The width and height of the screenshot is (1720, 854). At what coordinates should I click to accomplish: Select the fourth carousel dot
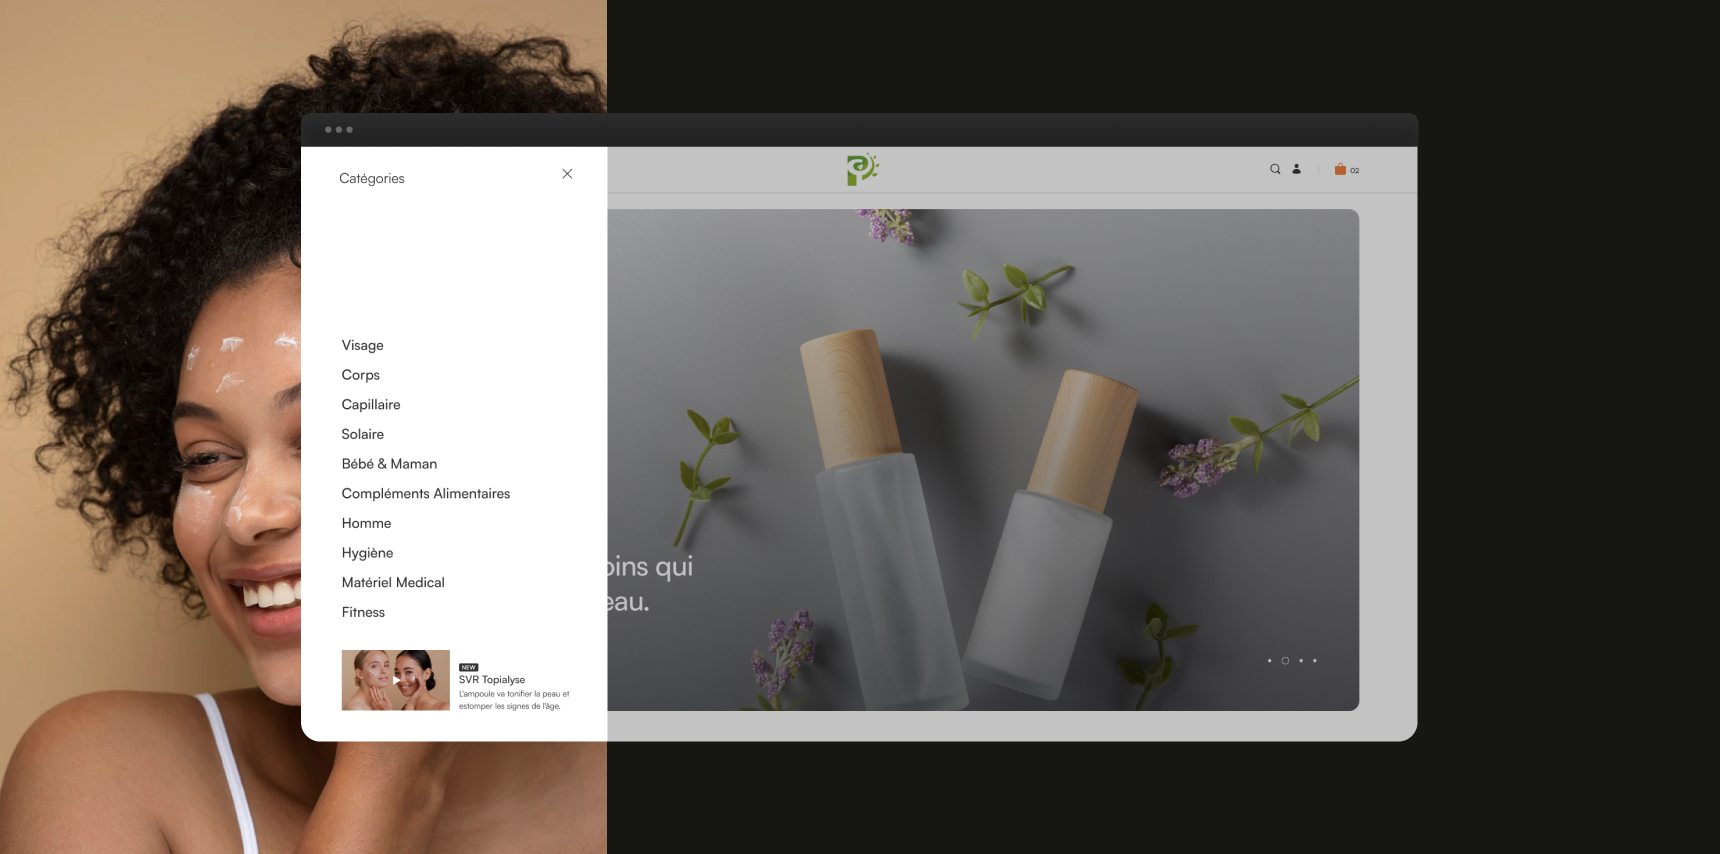pyautogui.click(x=1315, y=661)
